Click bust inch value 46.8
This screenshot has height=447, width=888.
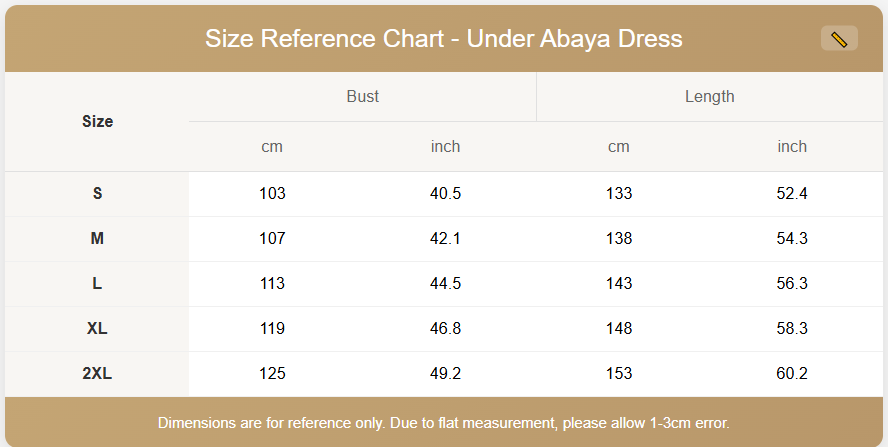click(445, 329)
